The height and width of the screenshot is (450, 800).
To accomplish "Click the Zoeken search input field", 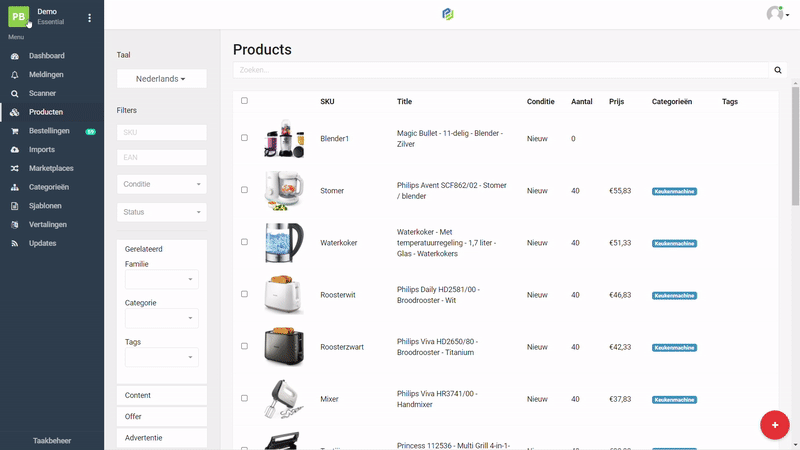I will point(501,70).
